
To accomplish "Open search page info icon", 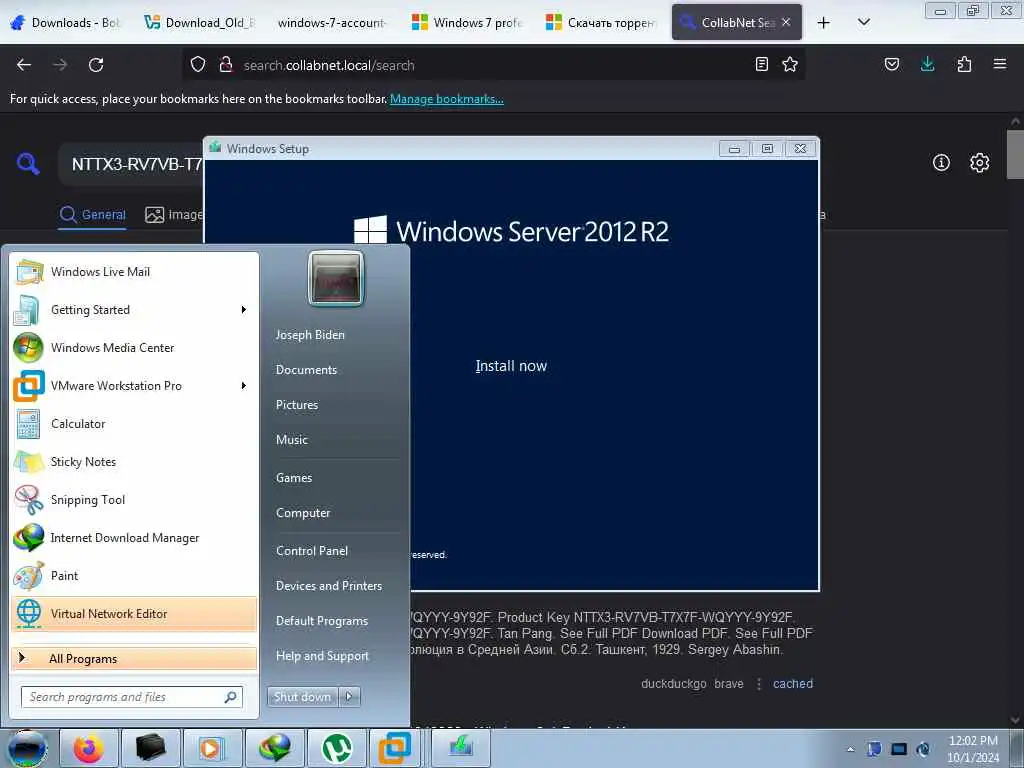I will click(x=941, y=163).
